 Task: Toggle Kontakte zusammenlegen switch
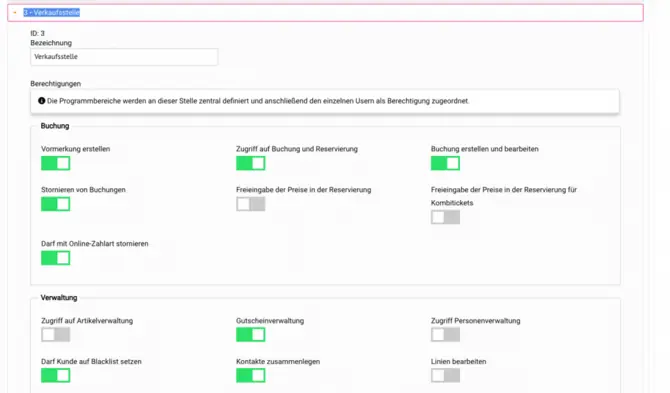click(x=250, y=375)
